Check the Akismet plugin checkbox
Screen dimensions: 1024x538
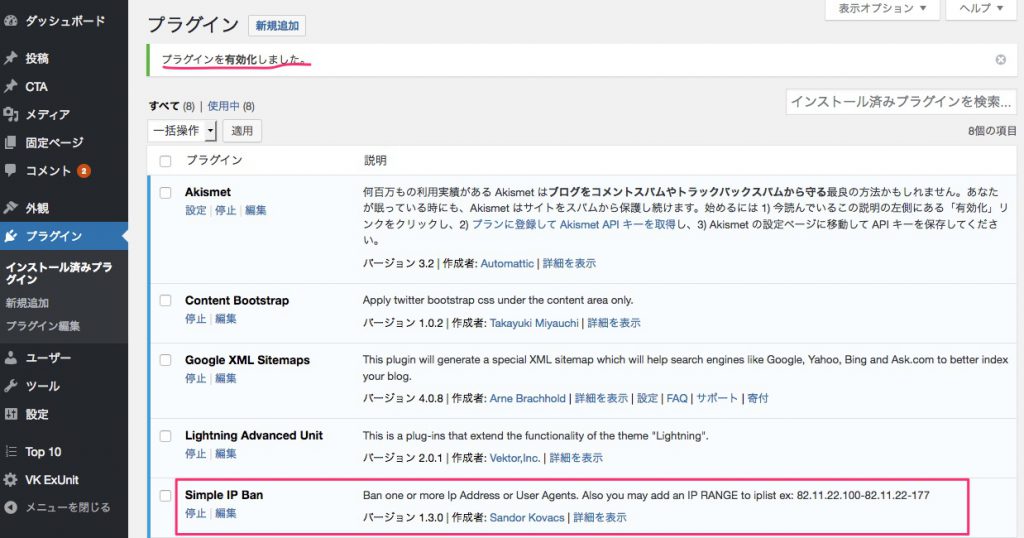(x=165, y=193)
